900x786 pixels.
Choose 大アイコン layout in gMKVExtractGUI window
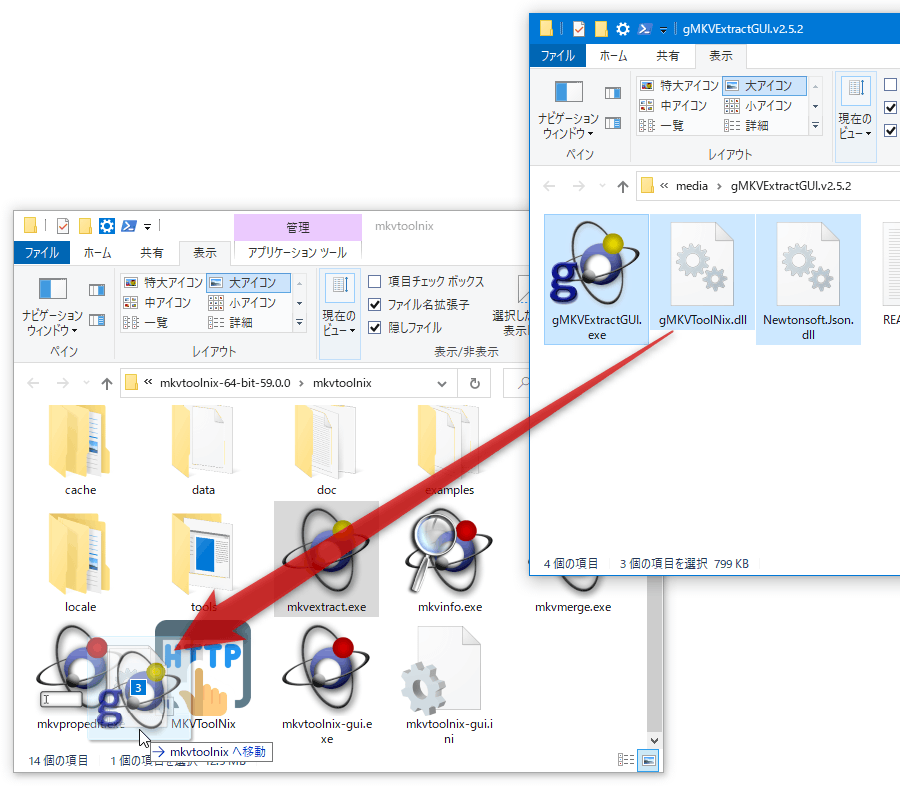coord(765,86)
